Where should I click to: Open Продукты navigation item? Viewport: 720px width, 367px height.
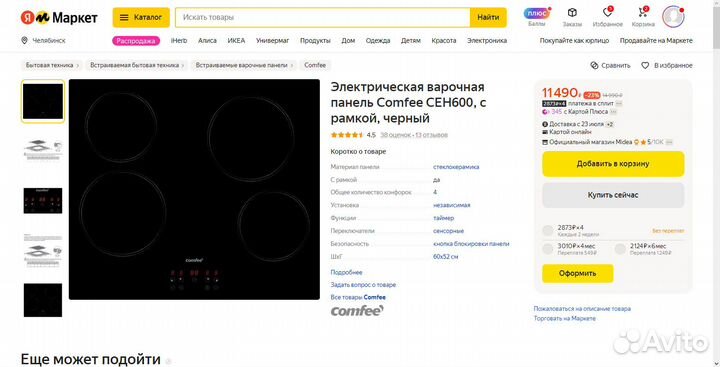tap(315, 40)
